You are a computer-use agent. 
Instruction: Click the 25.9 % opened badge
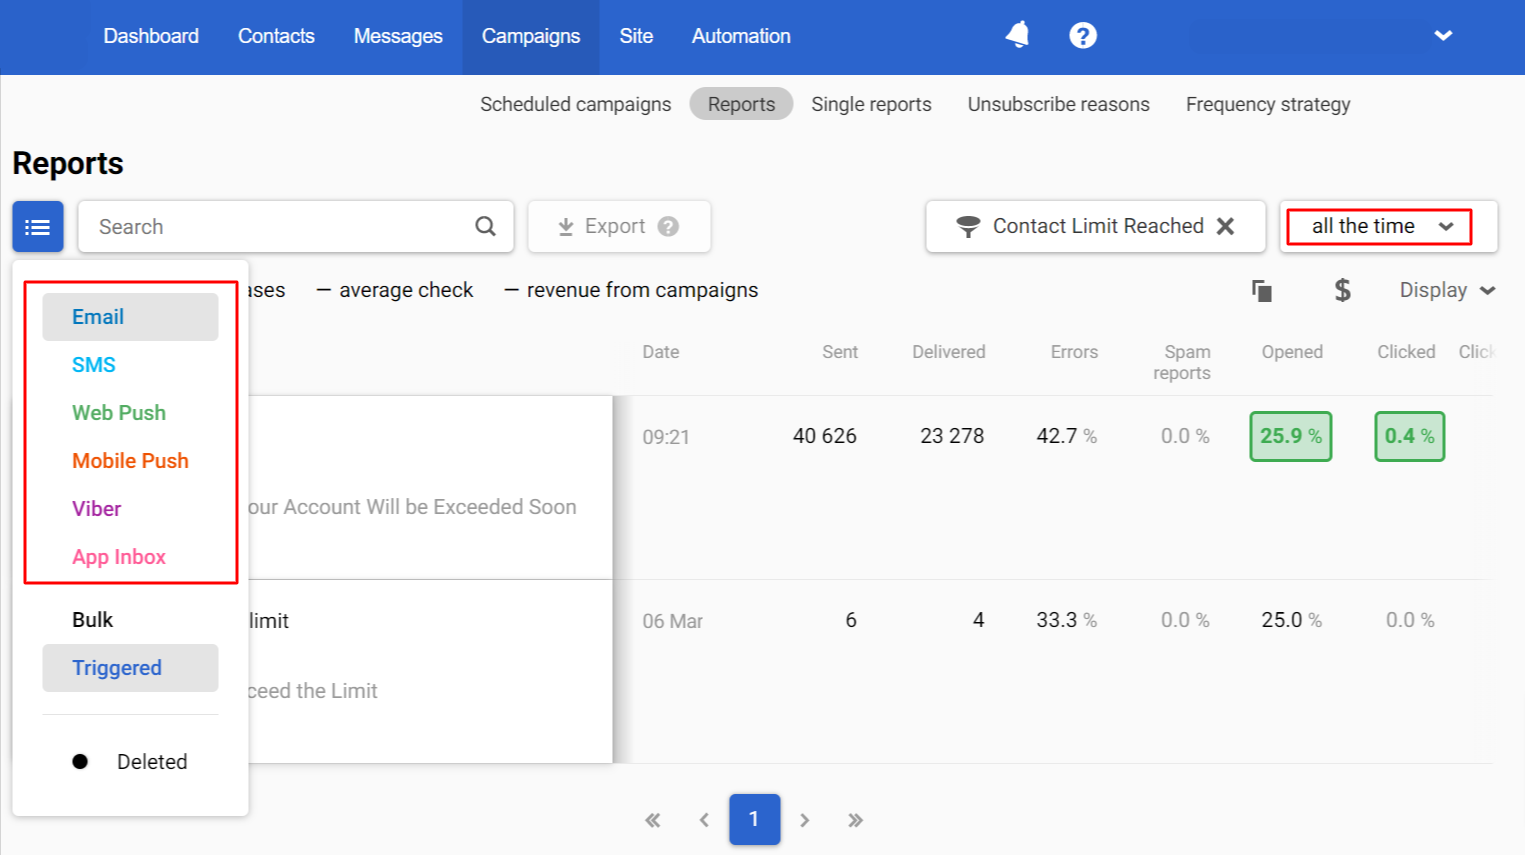[x=1291, y=436]
